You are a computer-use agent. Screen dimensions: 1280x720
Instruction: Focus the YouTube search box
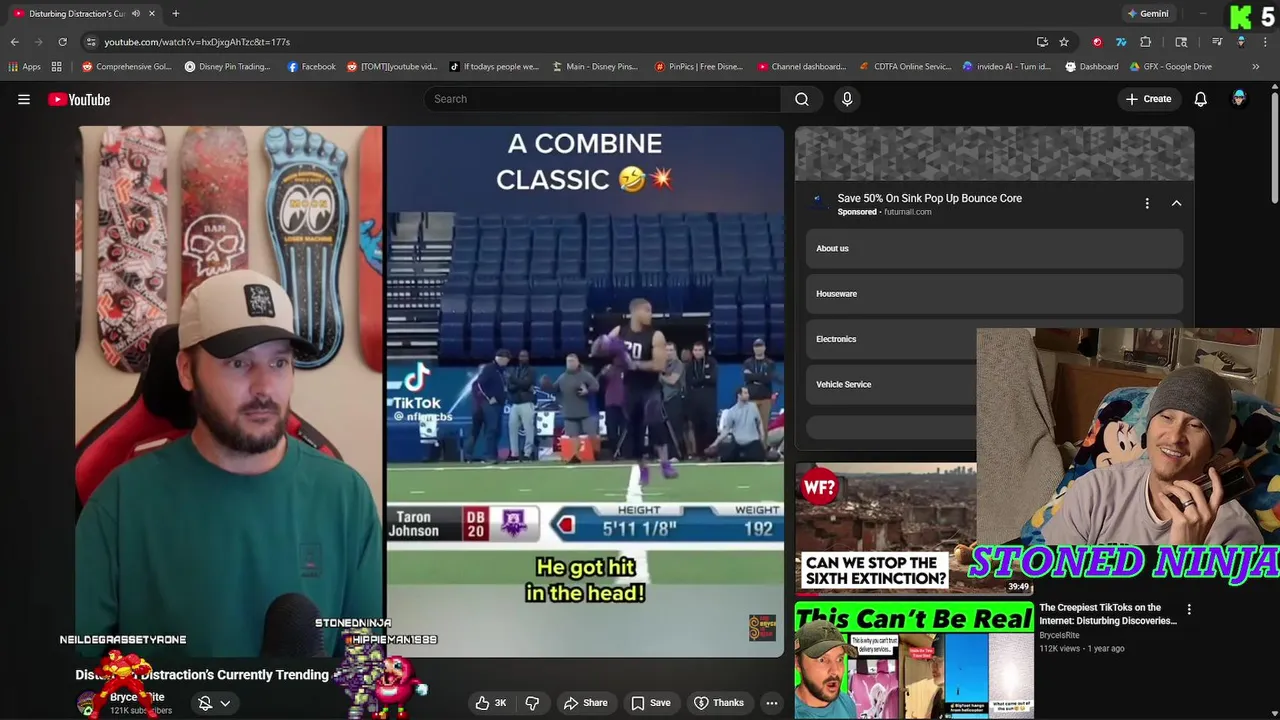pos(602,99)
